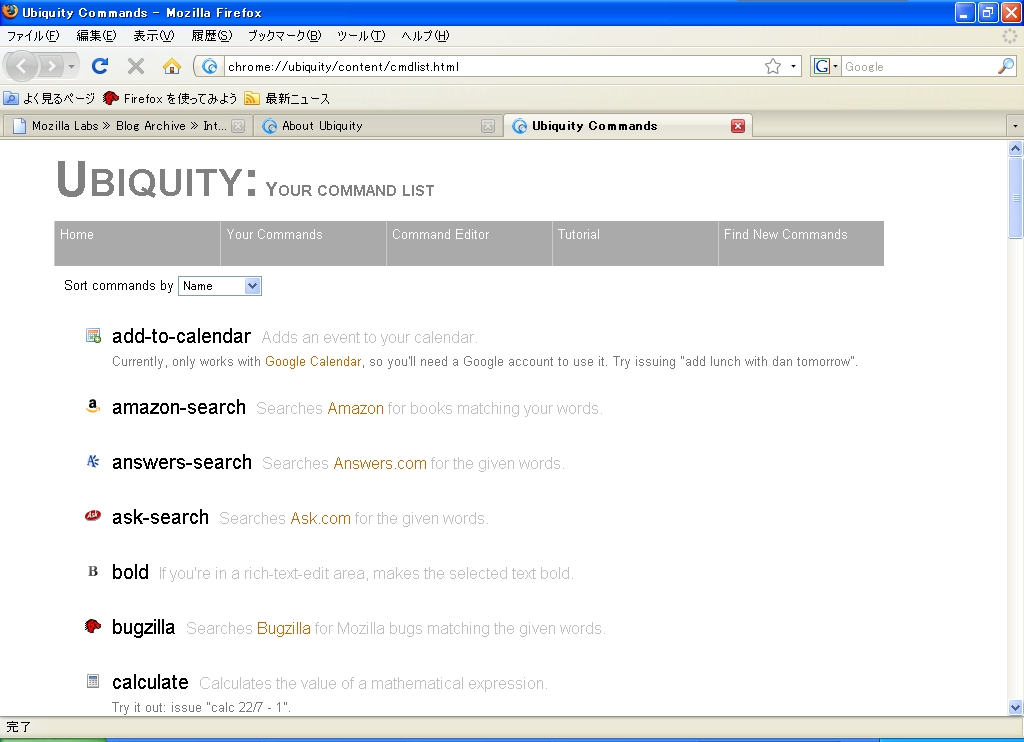Screen dimensions: 1024x742
Task: Switch to the Mozilla Labs Blog Archive tab
Action: tap(128, 126)
